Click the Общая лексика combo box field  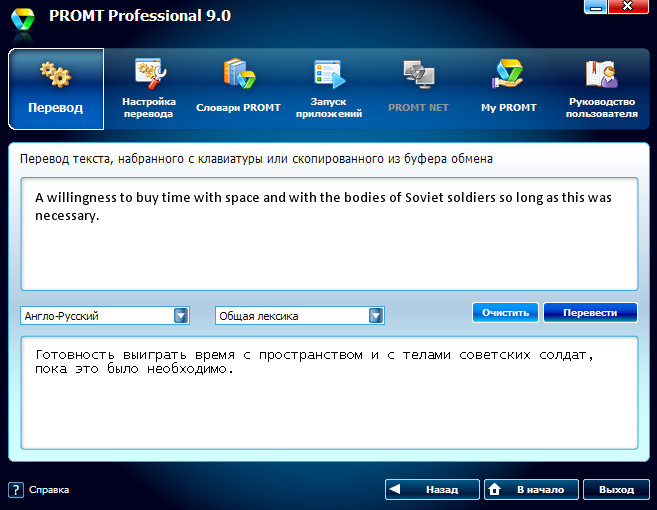tap(300, 316)
